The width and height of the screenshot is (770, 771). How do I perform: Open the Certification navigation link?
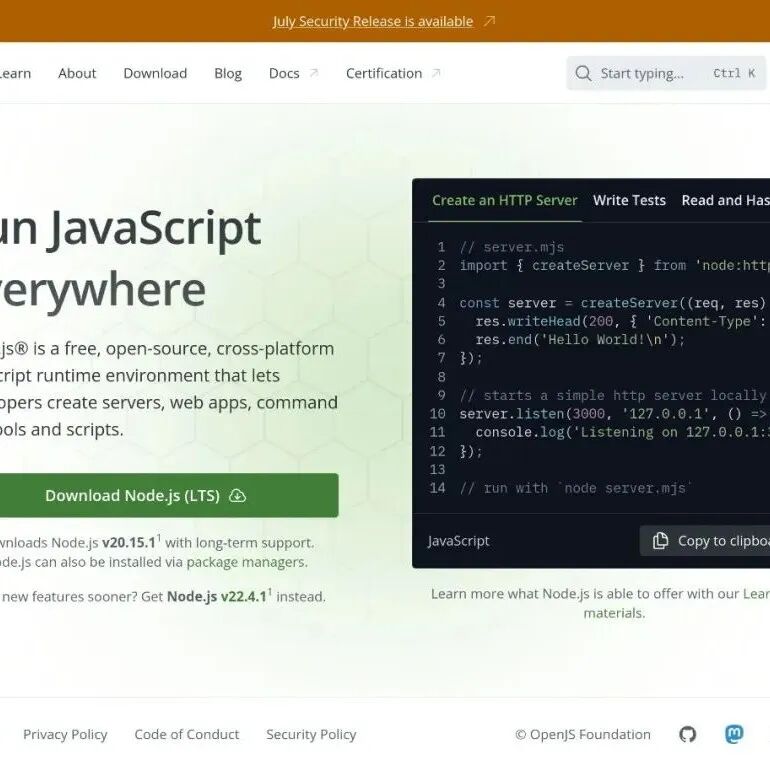coord(384,73)
